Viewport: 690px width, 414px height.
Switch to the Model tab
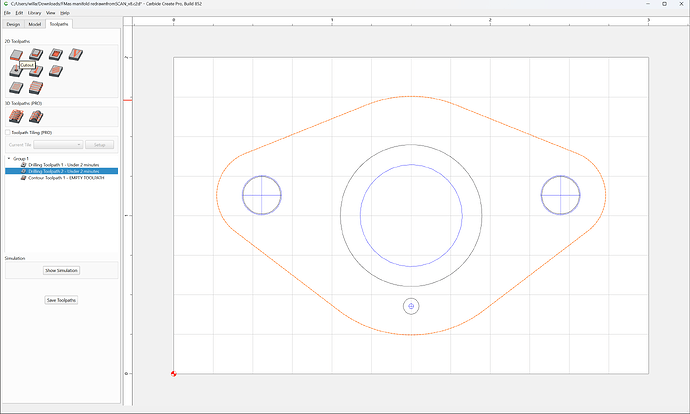pos(35,24)
